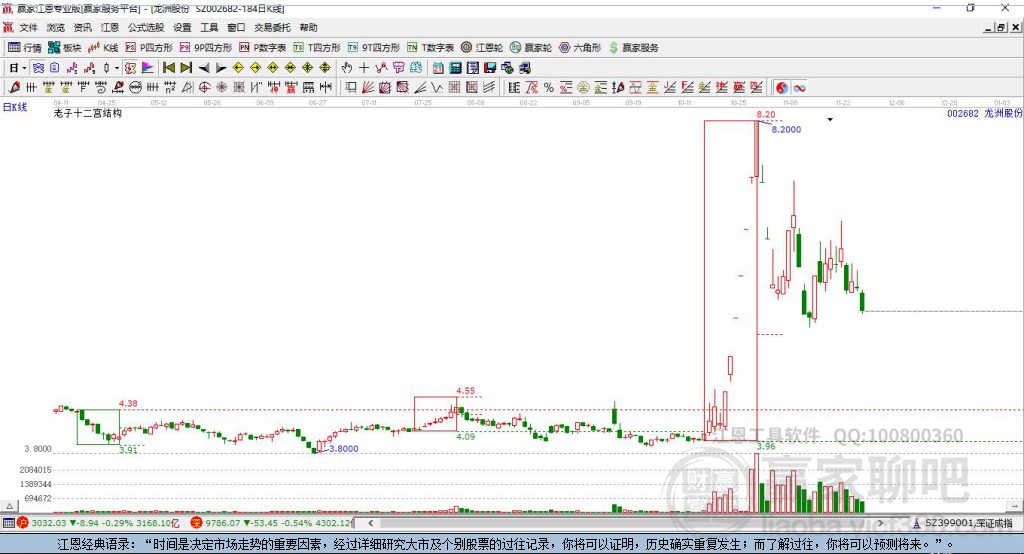Select the Gann fan lines tool
This screenshot has width=1024, height=554.
pos(368,88)
